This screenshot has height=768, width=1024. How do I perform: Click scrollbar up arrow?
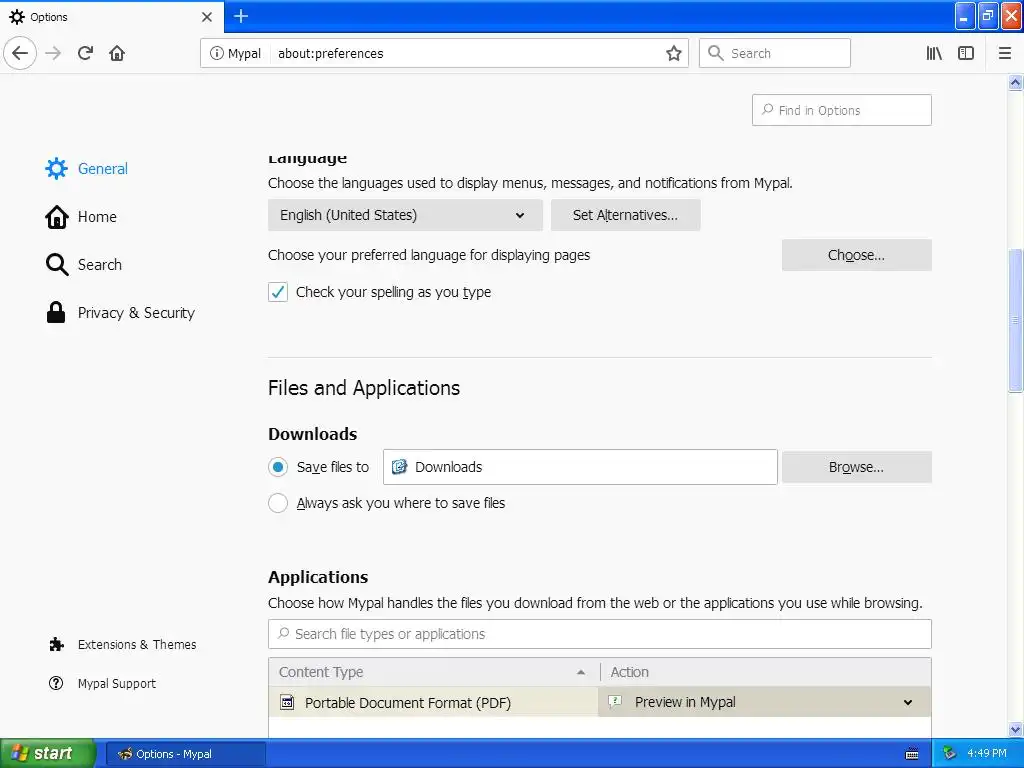tap(1016, 82)
